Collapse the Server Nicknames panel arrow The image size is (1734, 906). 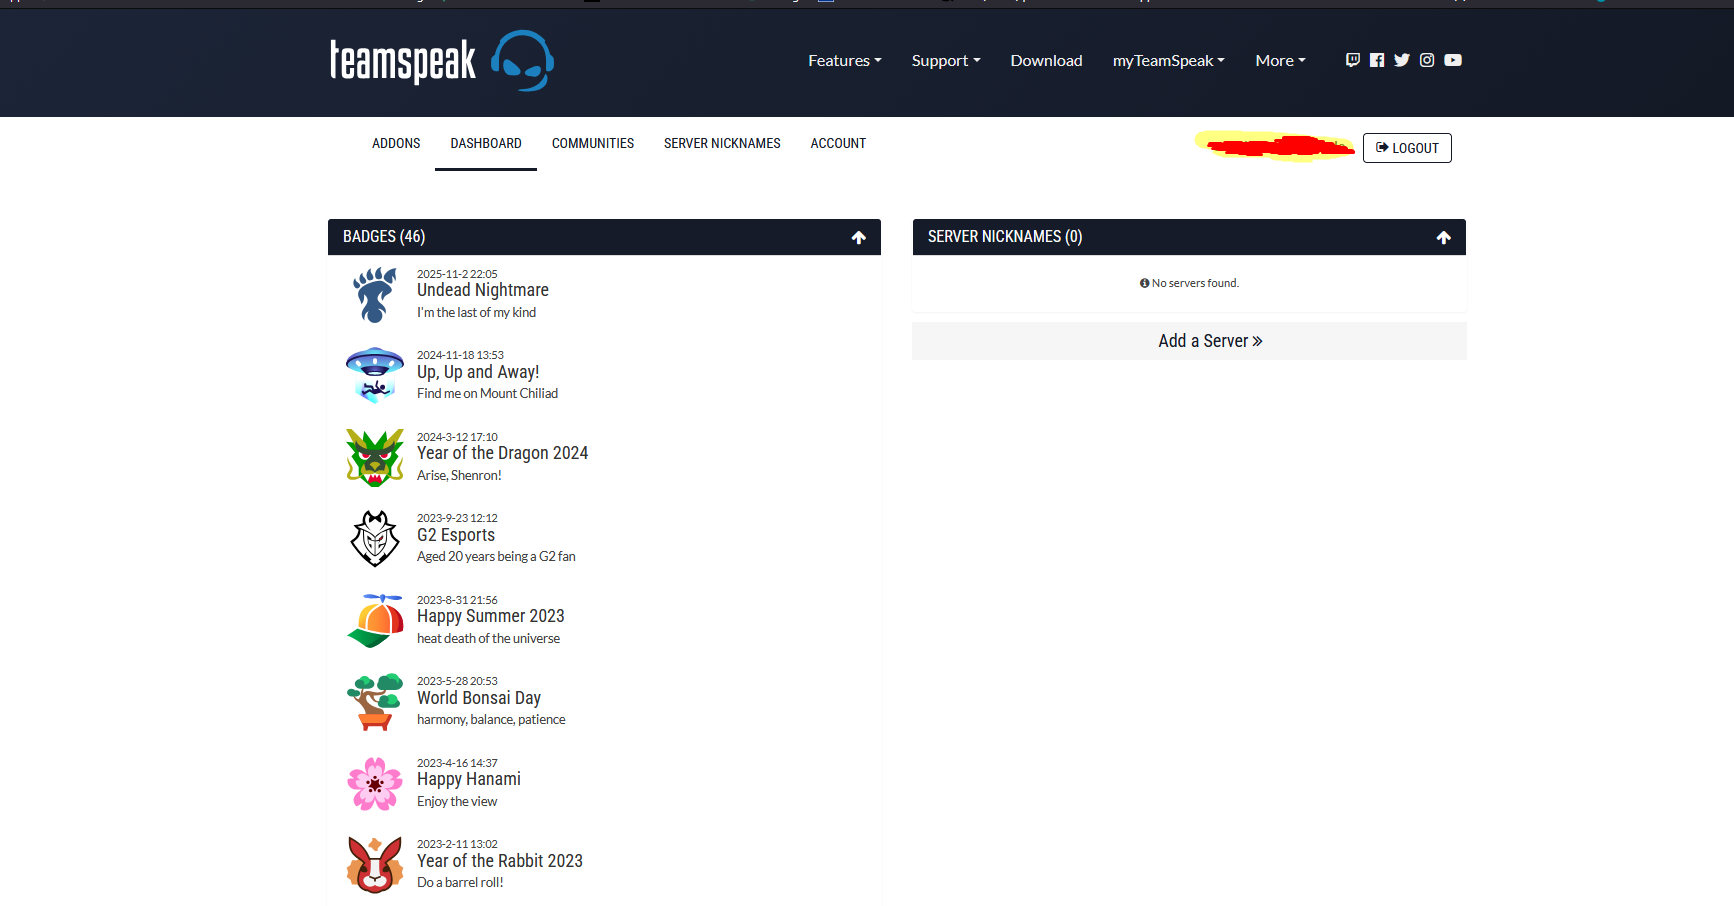pos(1443,237)
